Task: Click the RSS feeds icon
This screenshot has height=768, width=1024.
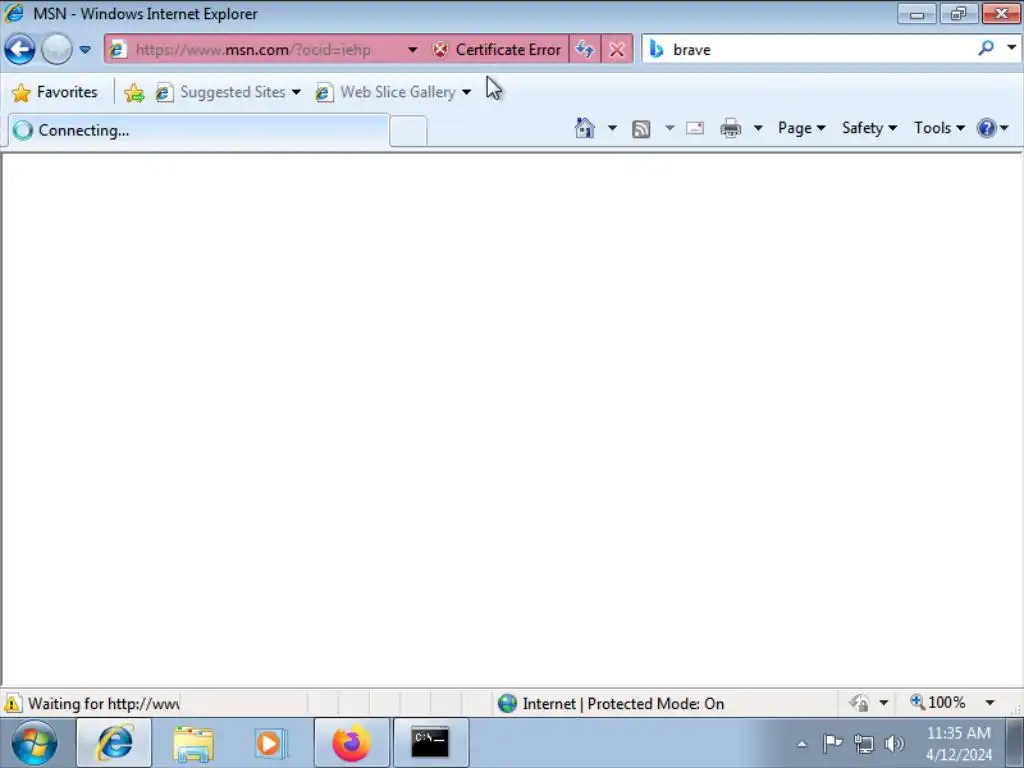Action: (641, 129)
